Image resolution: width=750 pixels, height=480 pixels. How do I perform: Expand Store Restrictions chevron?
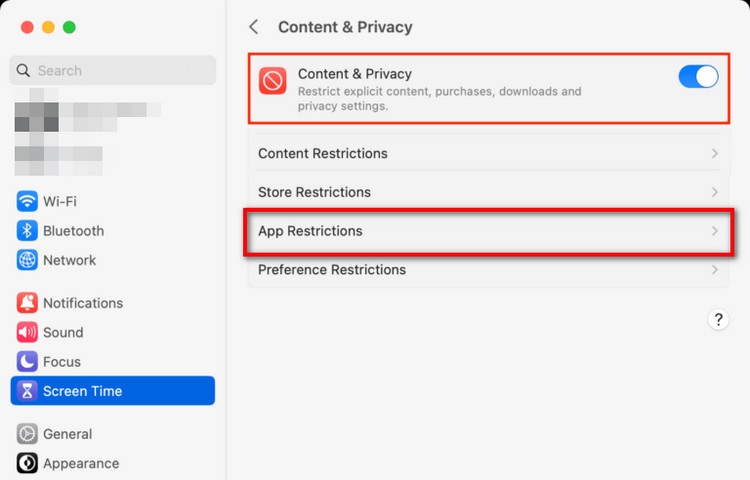click(715, 192)
